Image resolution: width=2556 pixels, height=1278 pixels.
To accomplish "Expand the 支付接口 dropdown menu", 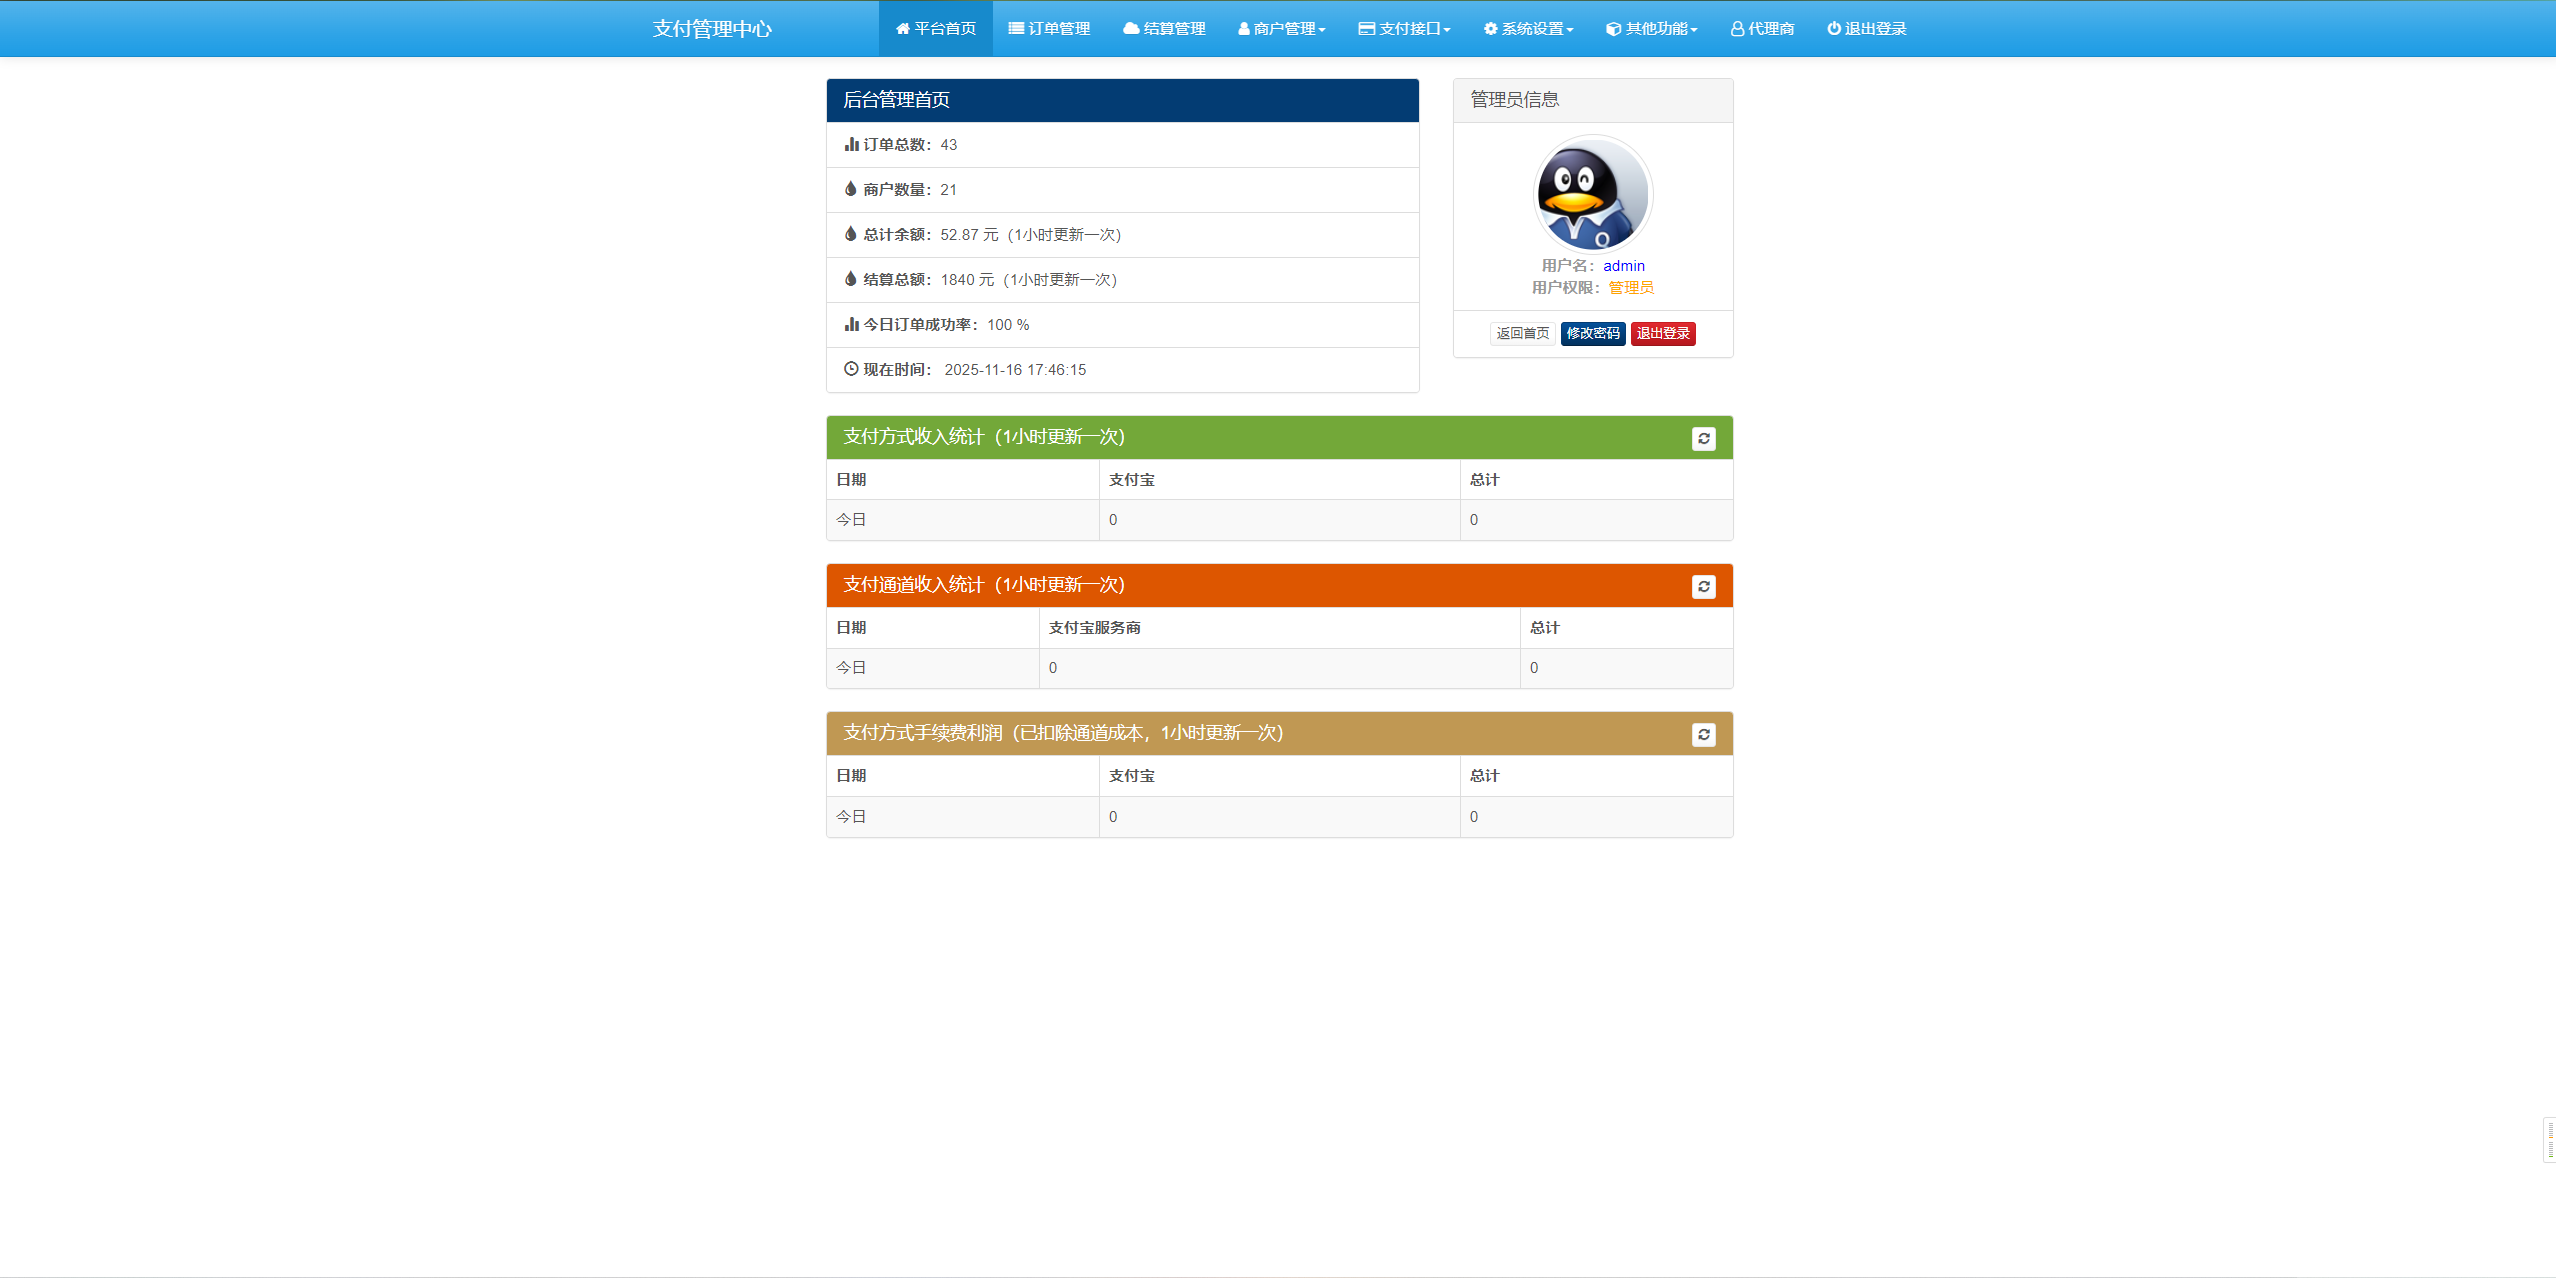I will [1404, 29].
